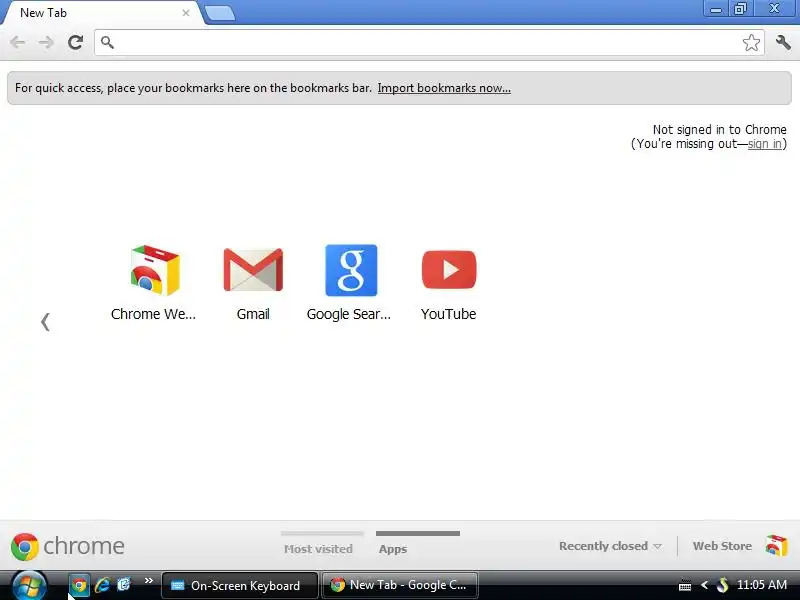Select New Tab - Google Chrome taskbar button
Viewport: 800px width, 600px height.
(x=400, y=585)
